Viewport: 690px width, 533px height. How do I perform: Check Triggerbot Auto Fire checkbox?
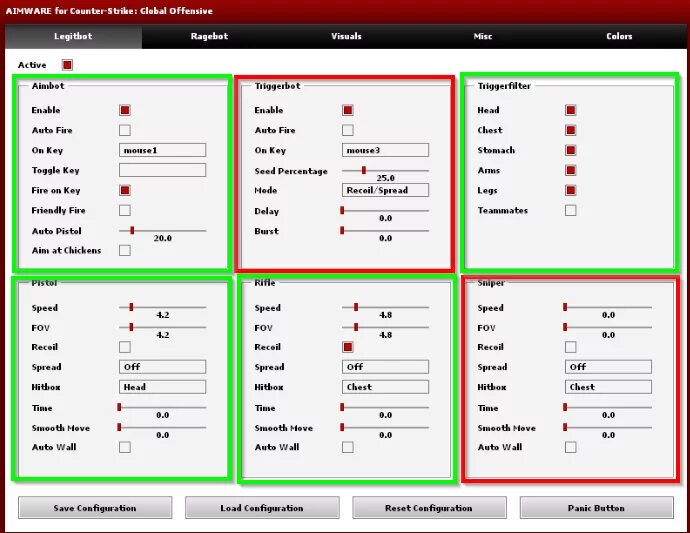(x=348, y=130)
